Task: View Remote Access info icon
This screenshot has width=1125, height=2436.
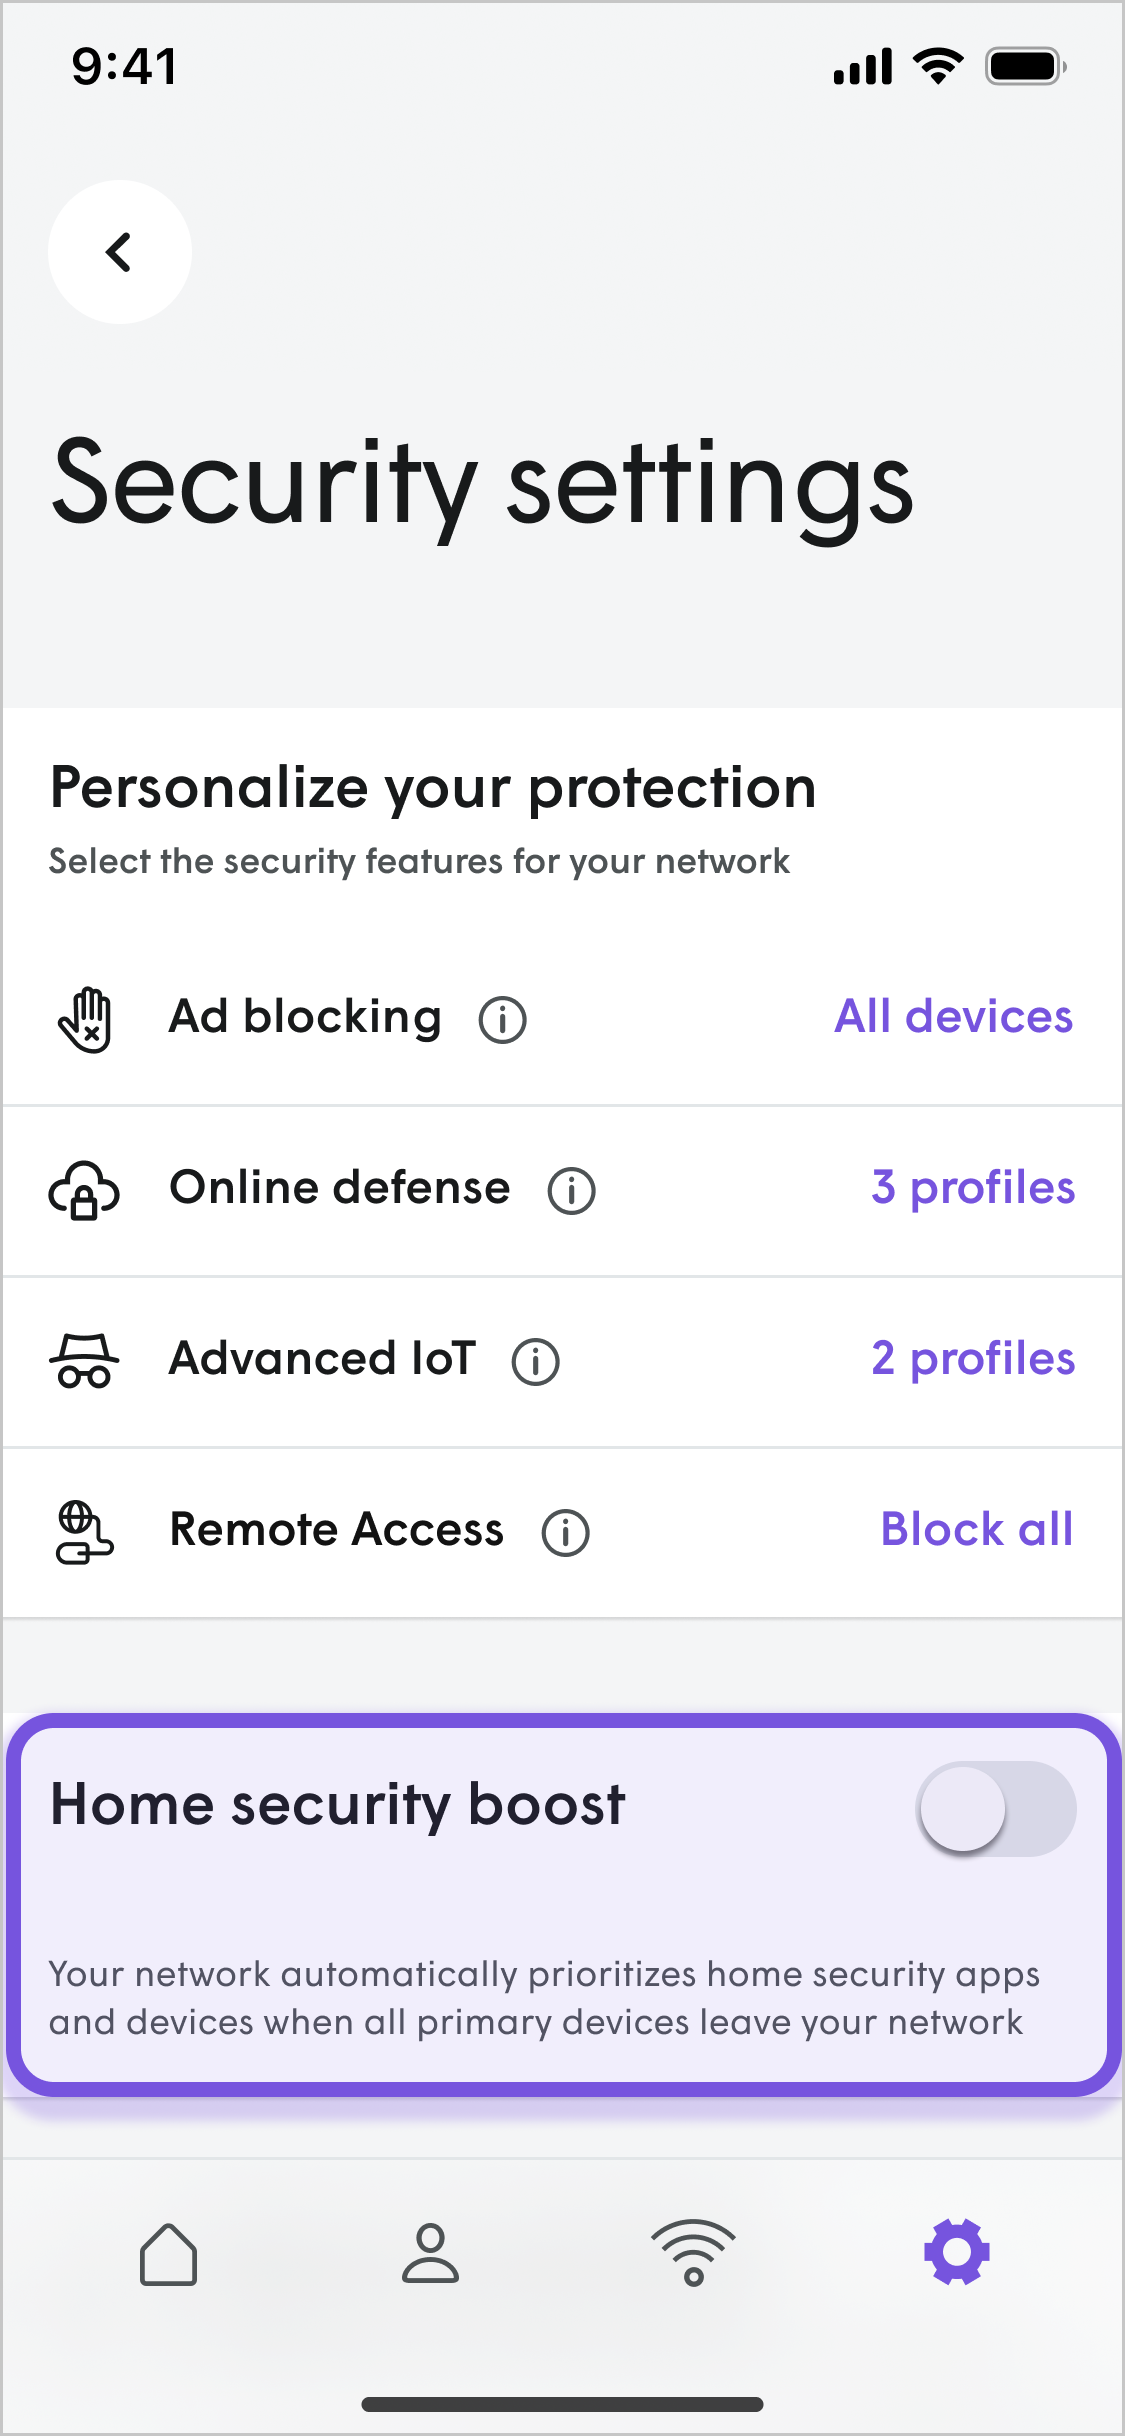Action: tap(565, 1533)
